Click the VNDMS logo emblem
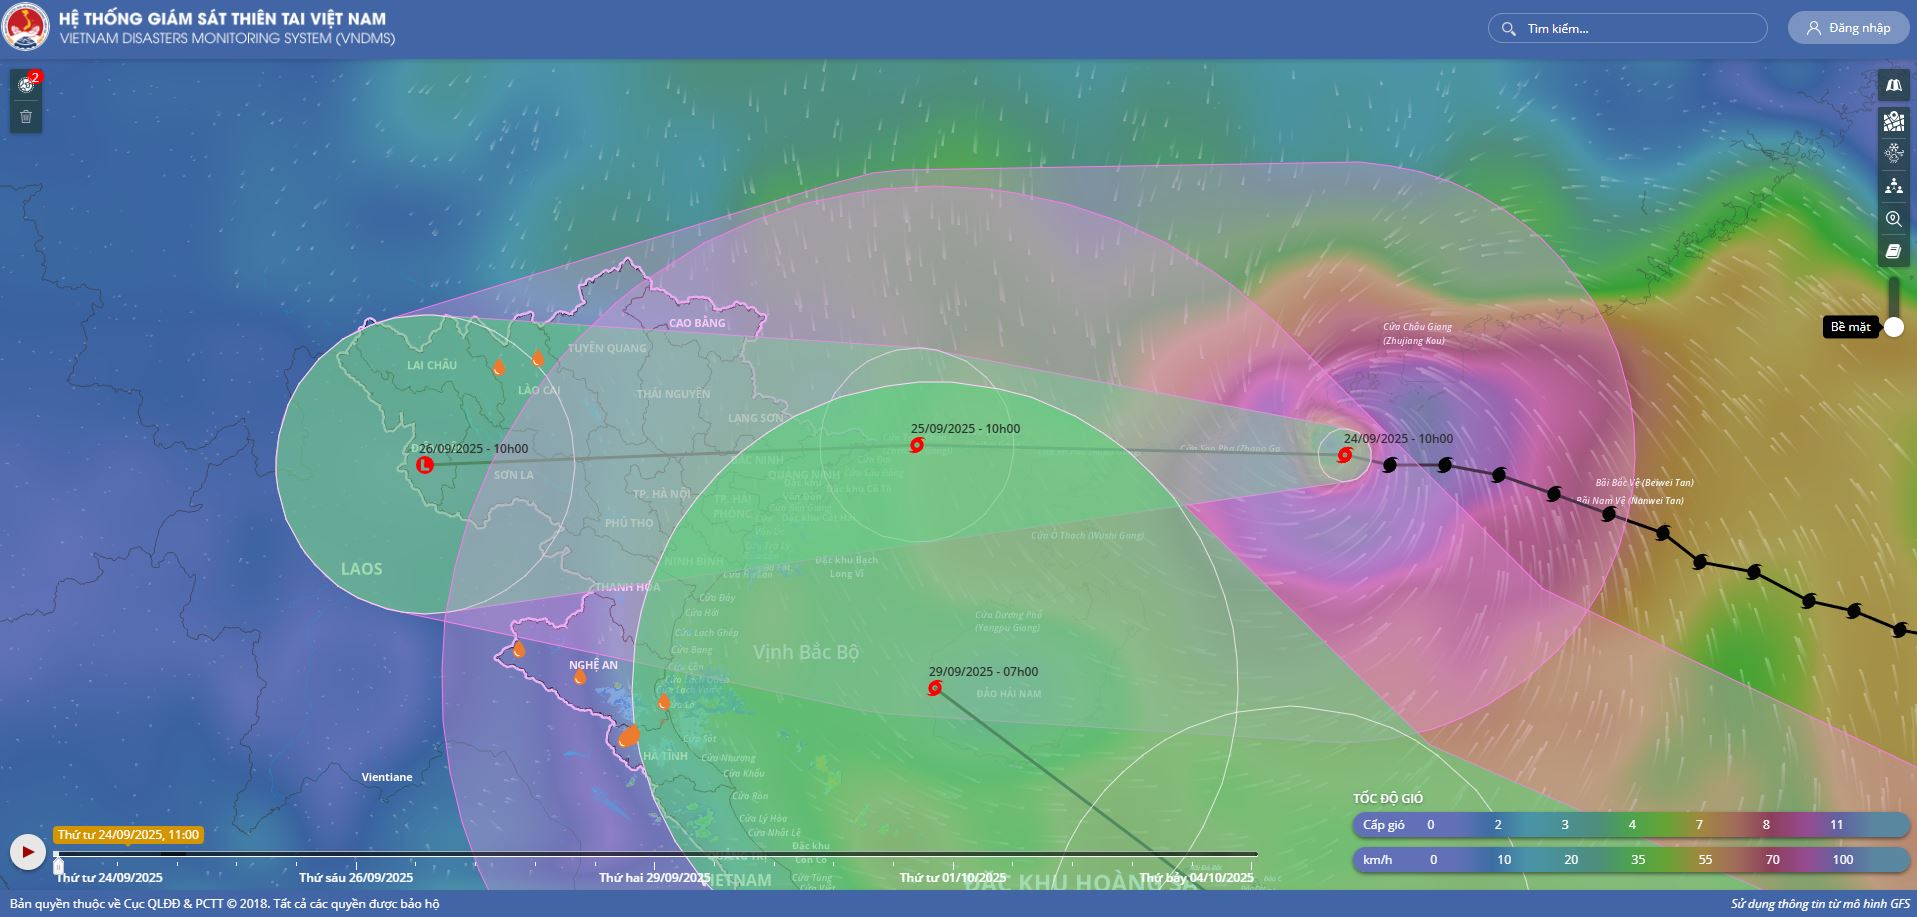Viewport: 1917px width, 917px height. (26, 28)
